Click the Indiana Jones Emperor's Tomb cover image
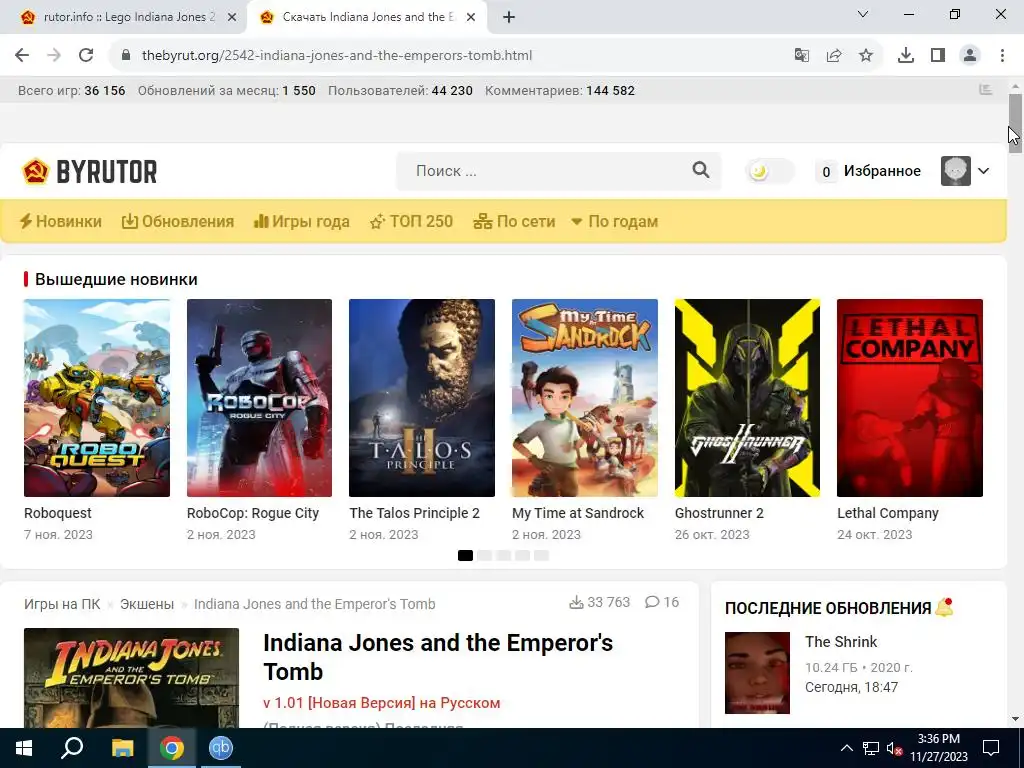1024x768 pixels. (131, 678)
